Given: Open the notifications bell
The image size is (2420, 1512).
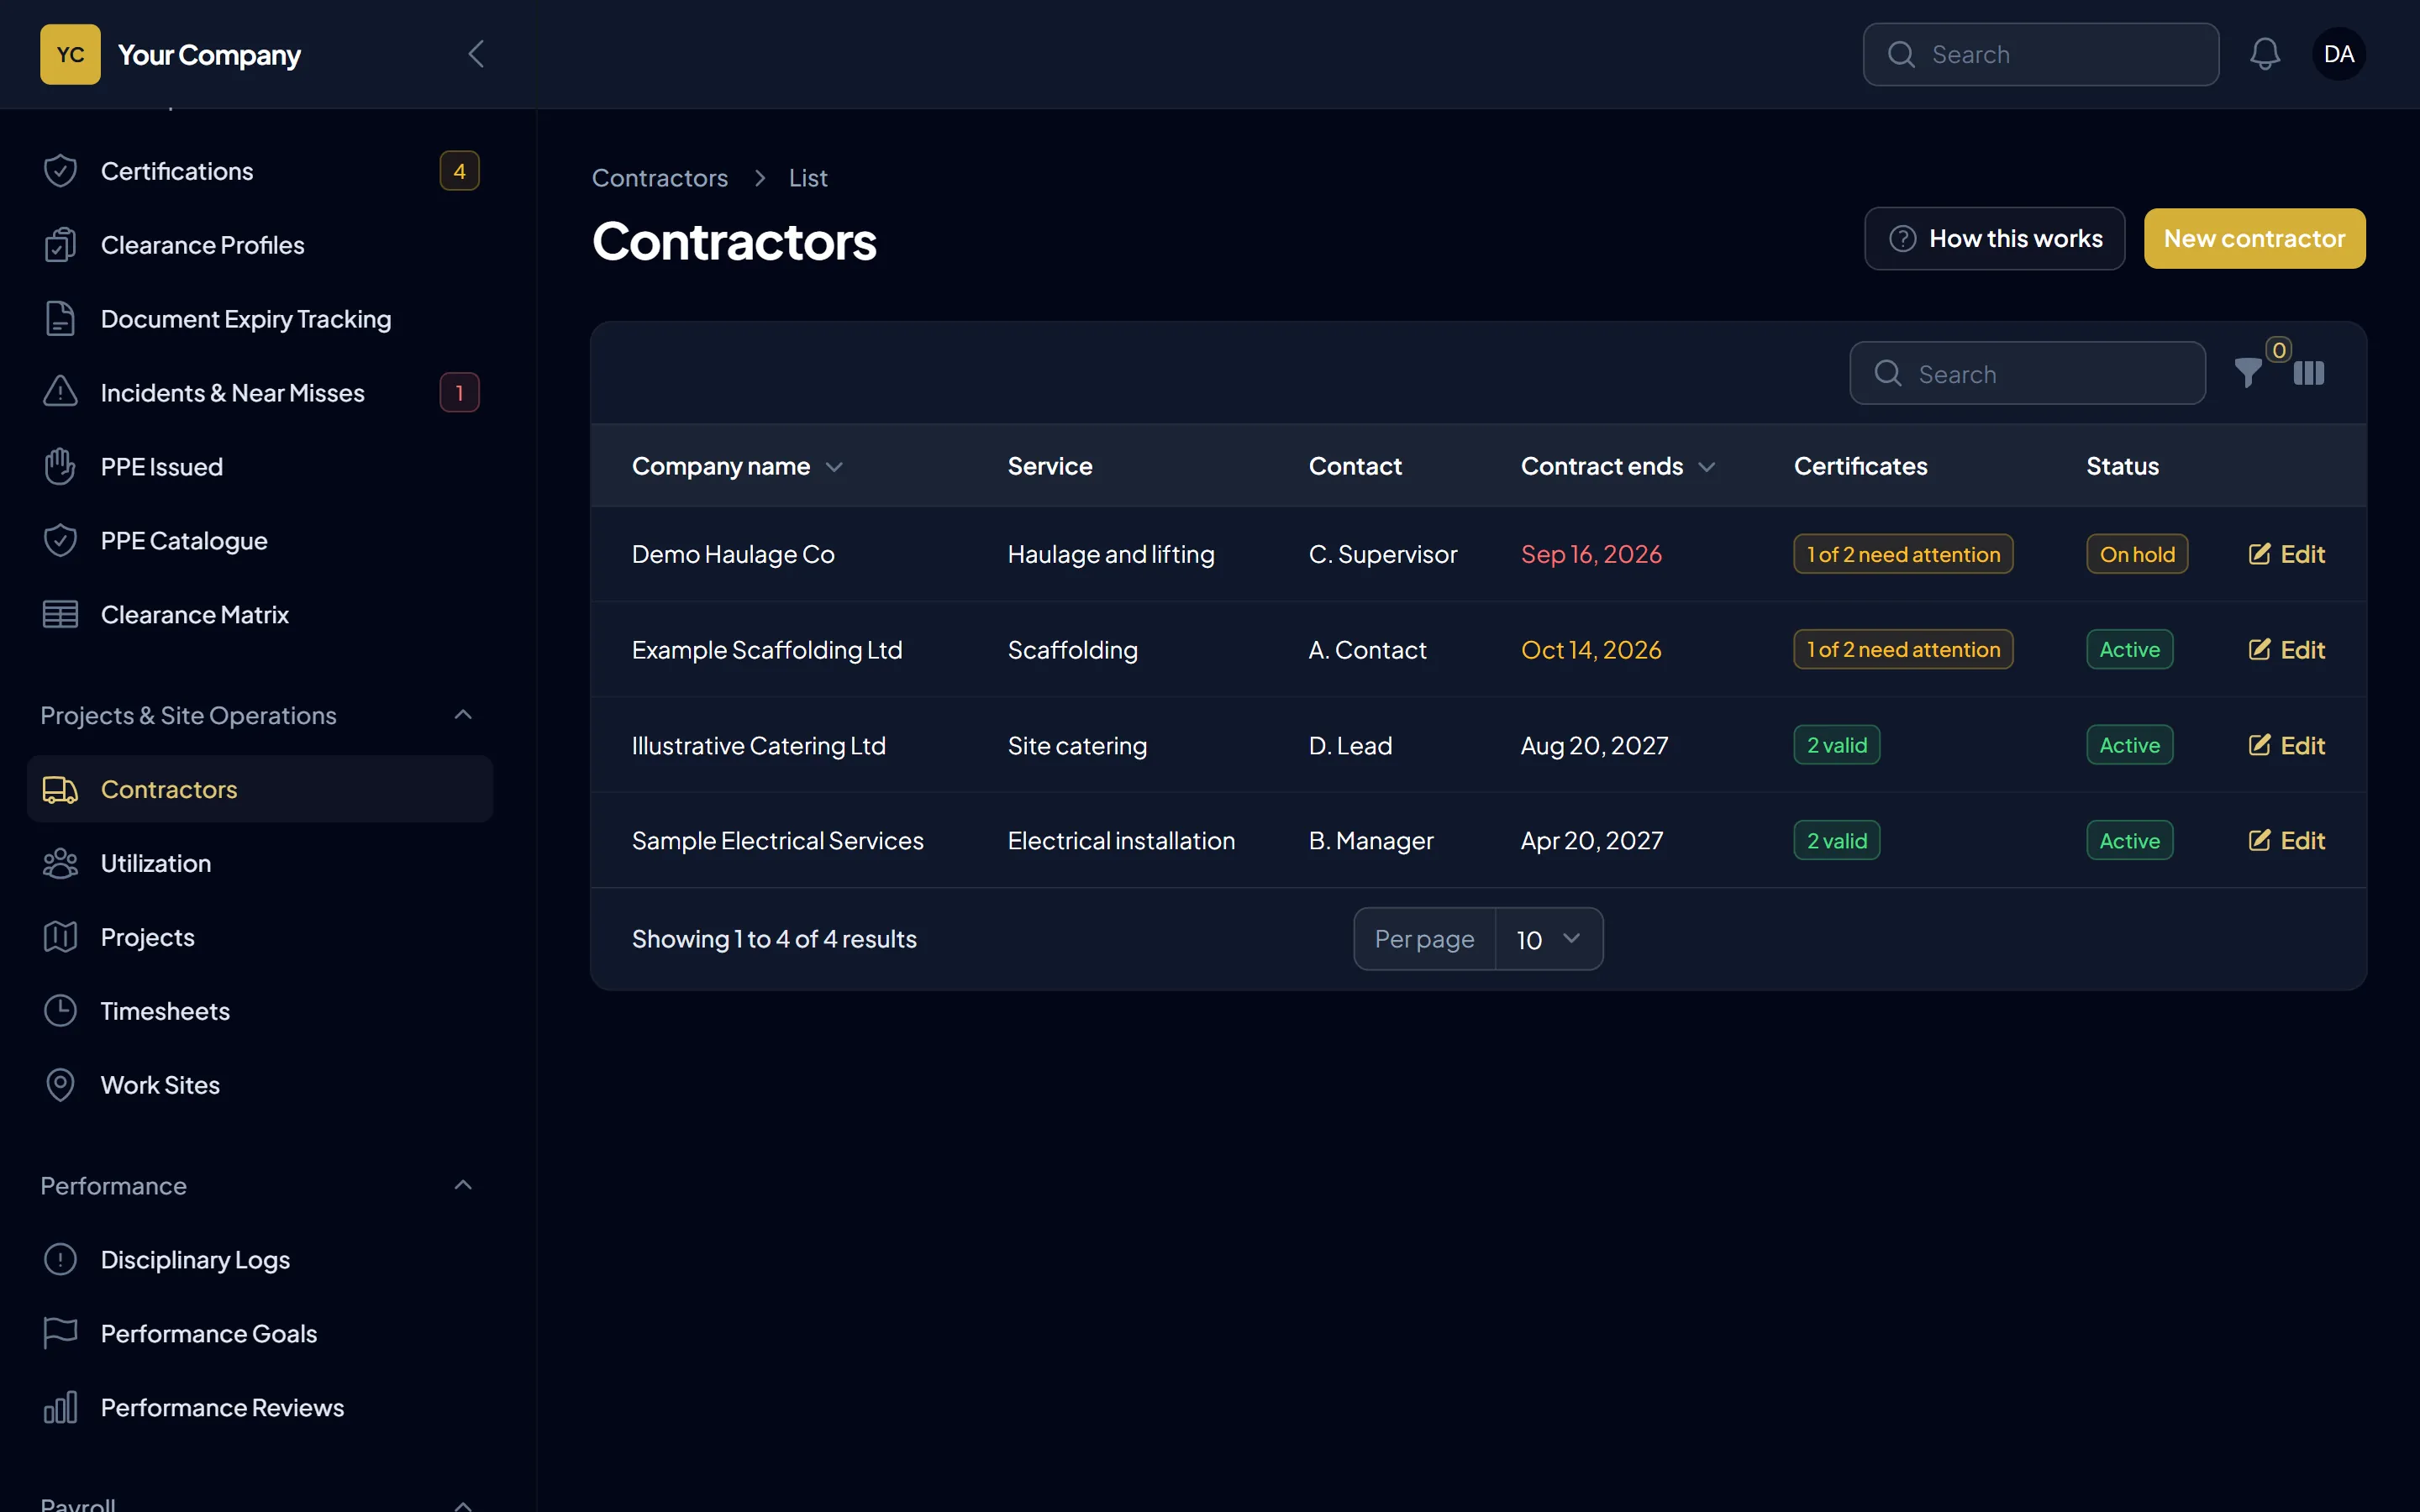Looking at the screenshot, I should pyautogui.click(x=2265, y=54).
